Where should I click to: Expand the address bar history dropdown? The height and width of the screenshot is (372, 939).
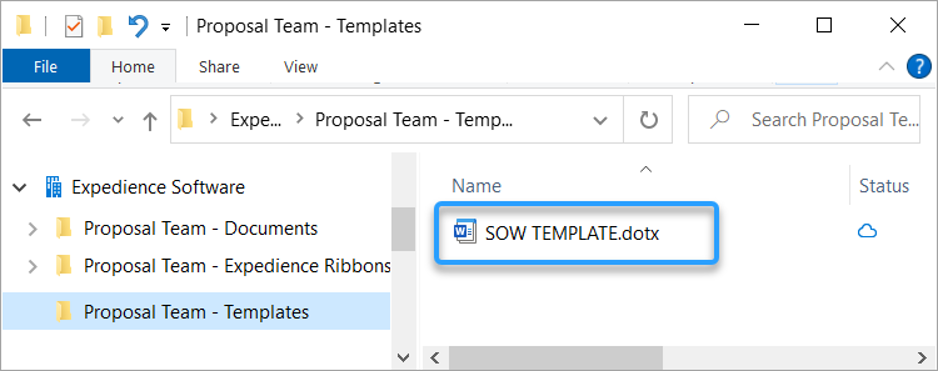click(x=599, y=120)
